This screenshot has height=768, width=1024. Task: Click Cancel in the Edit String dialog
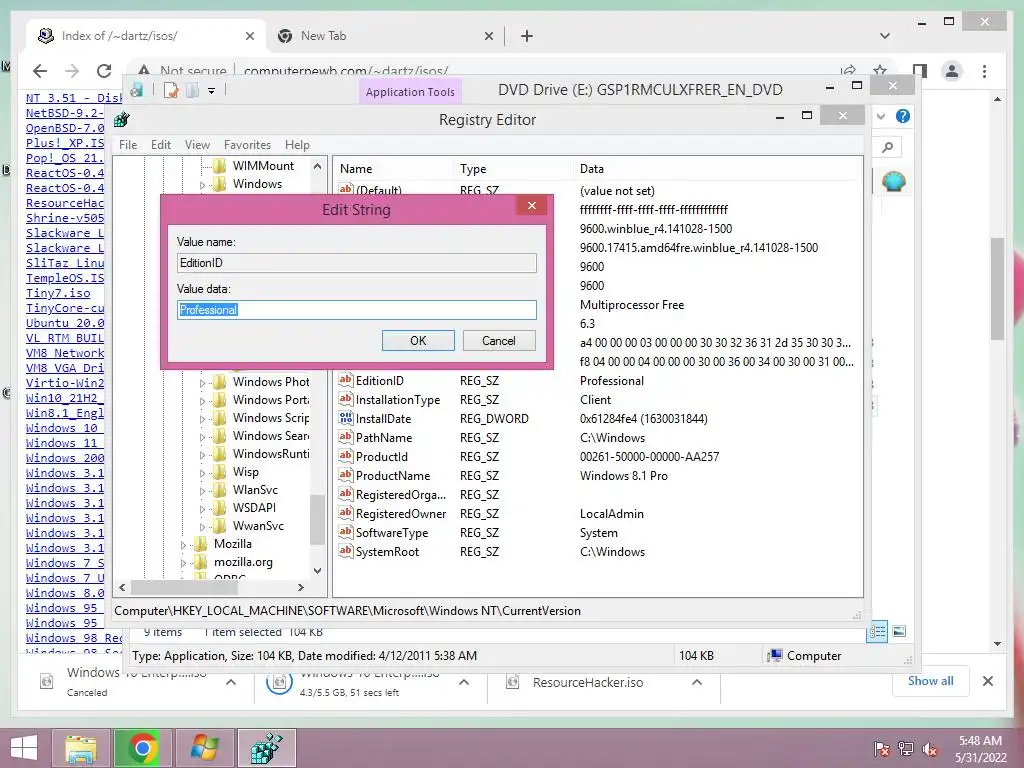click(x=499, y=340)
